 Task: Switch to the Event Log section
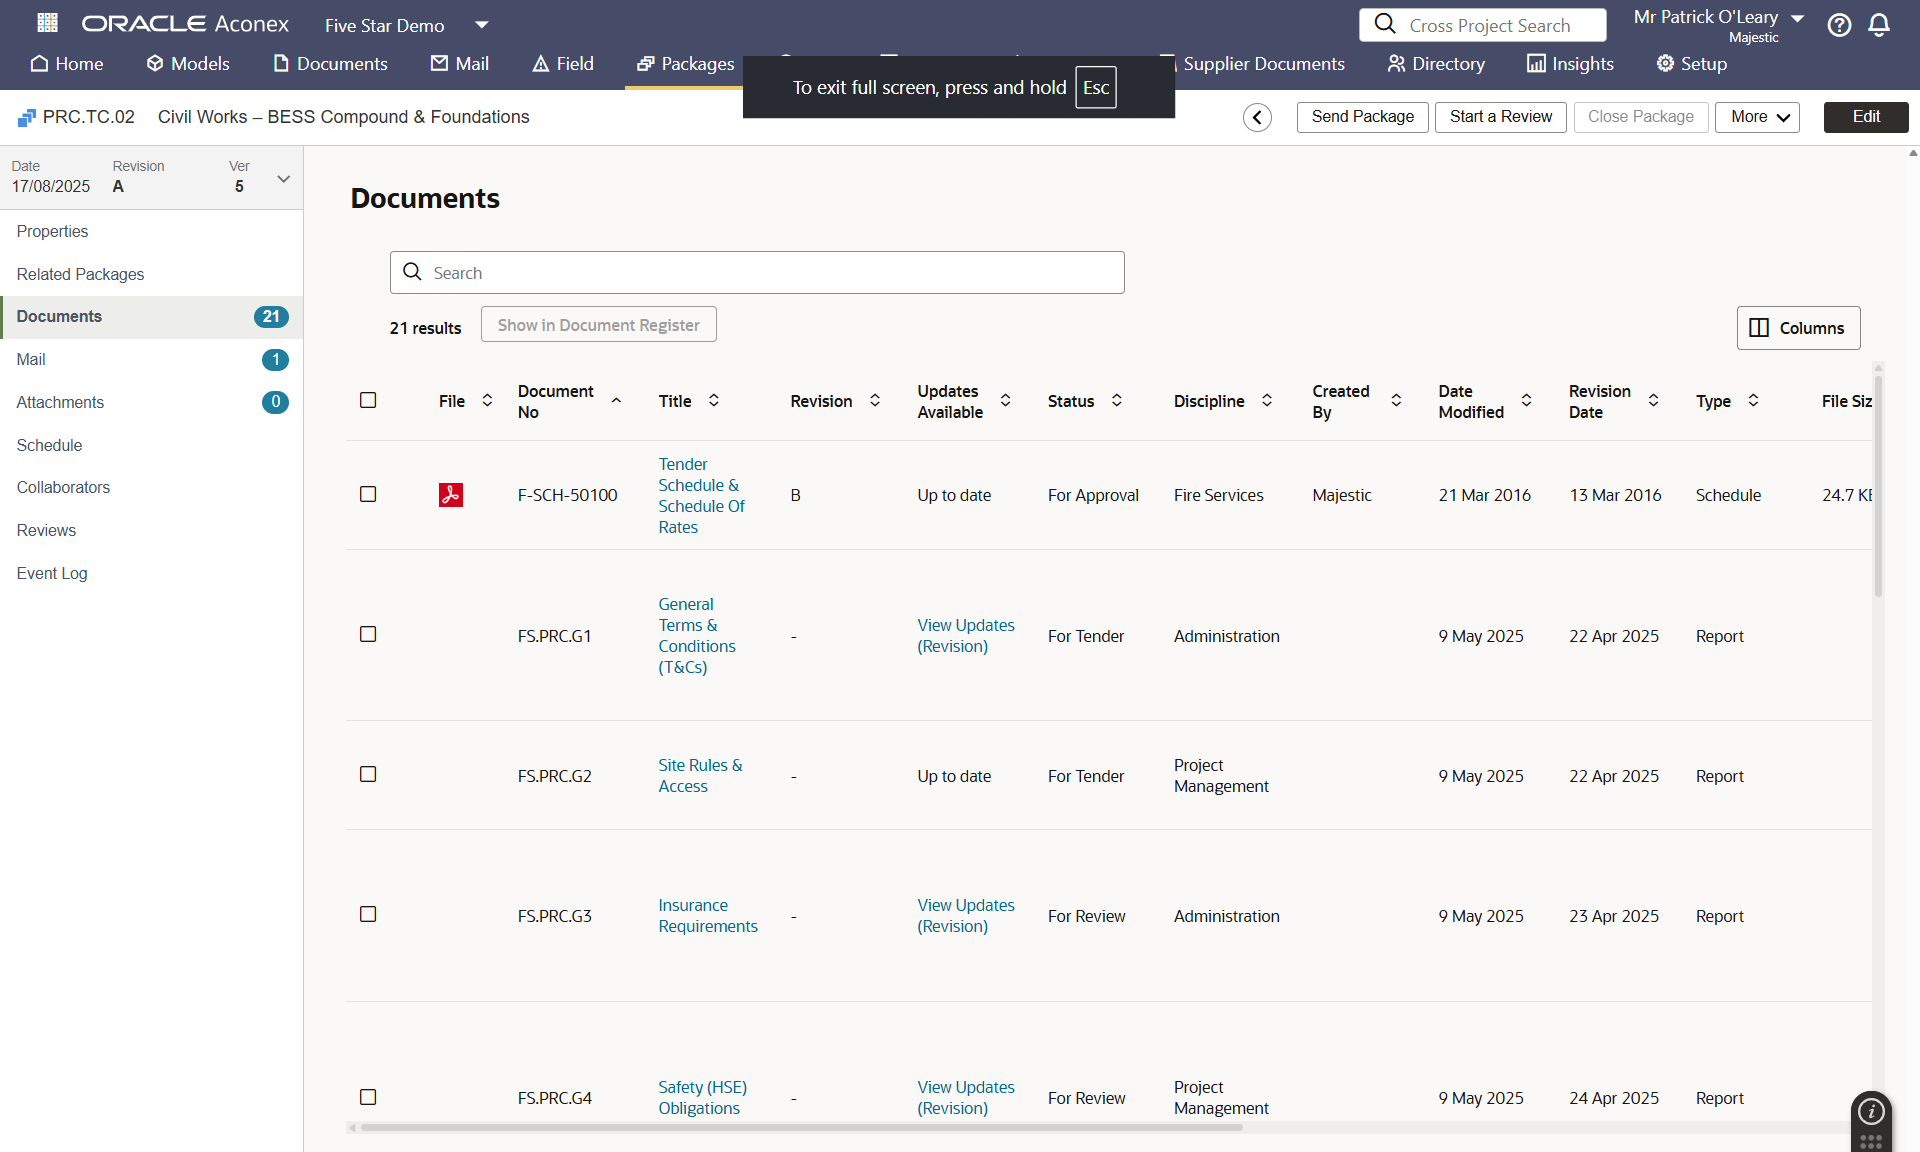pos(52,573)
